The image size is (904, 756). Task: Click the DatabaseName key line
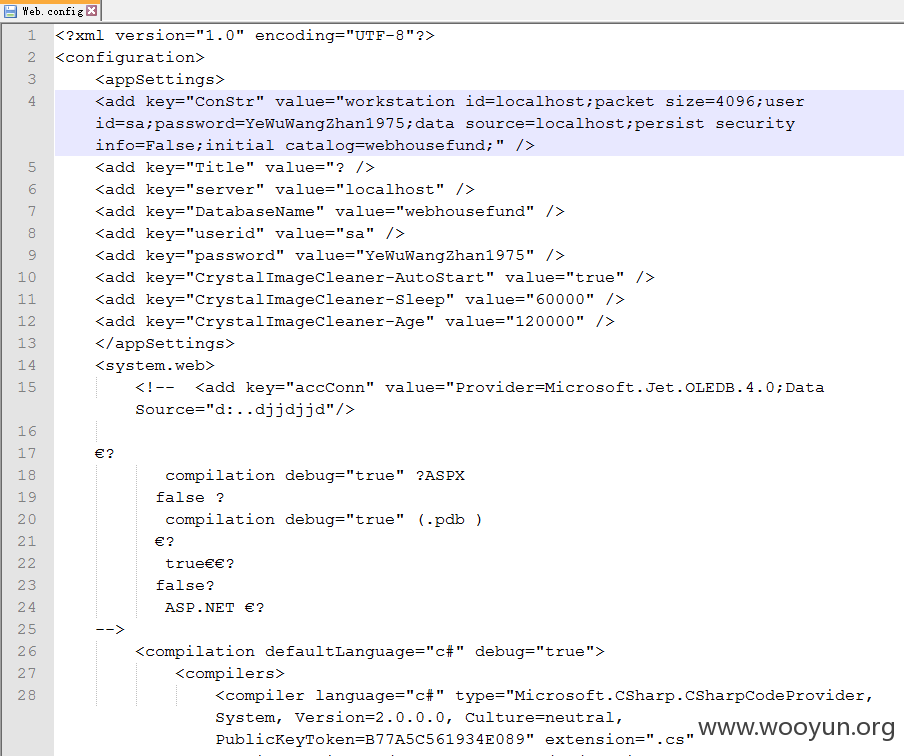(x=330, y=212)
